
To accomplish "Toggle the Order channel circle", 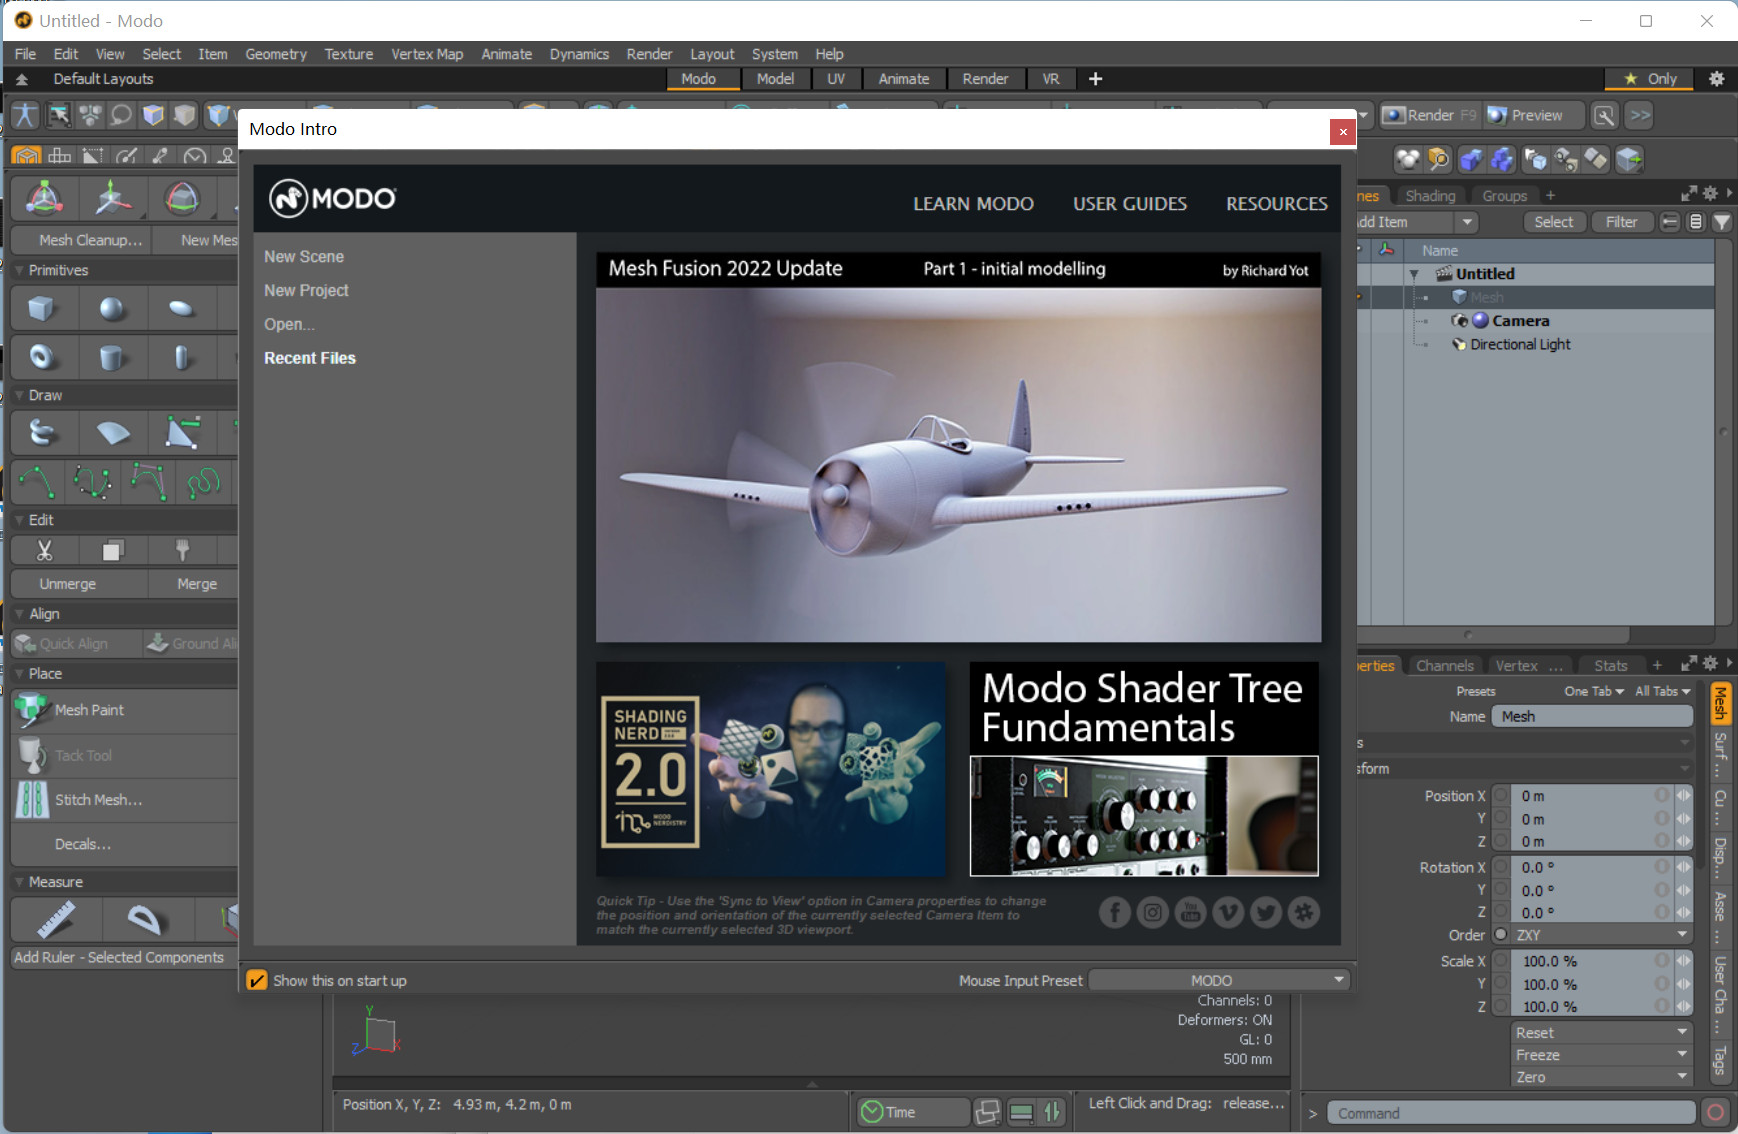I will [1500, 935].
